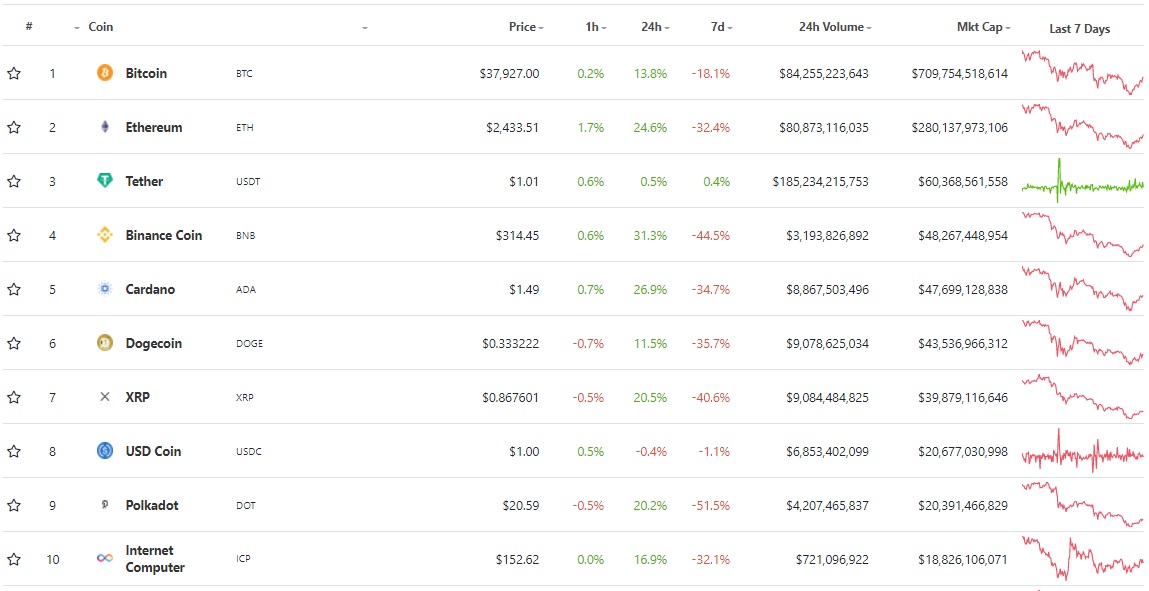Click the USDT ticker symbol
The image size is (1149, 591).
248,182
